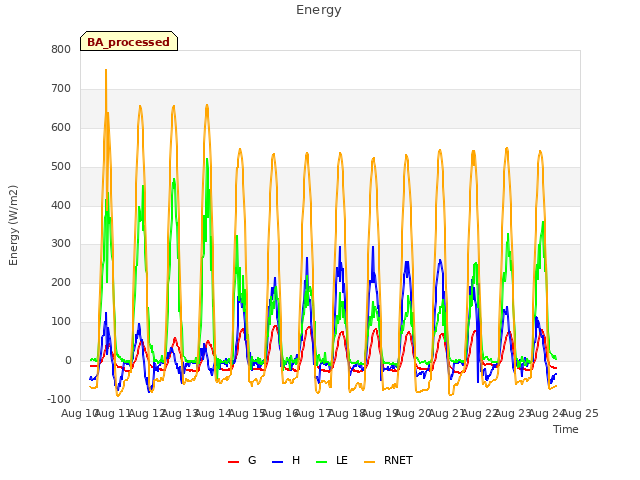Viewport: 640px width, 480px height.
Task: Click the red G legend swatch
Action: (233, 462)
